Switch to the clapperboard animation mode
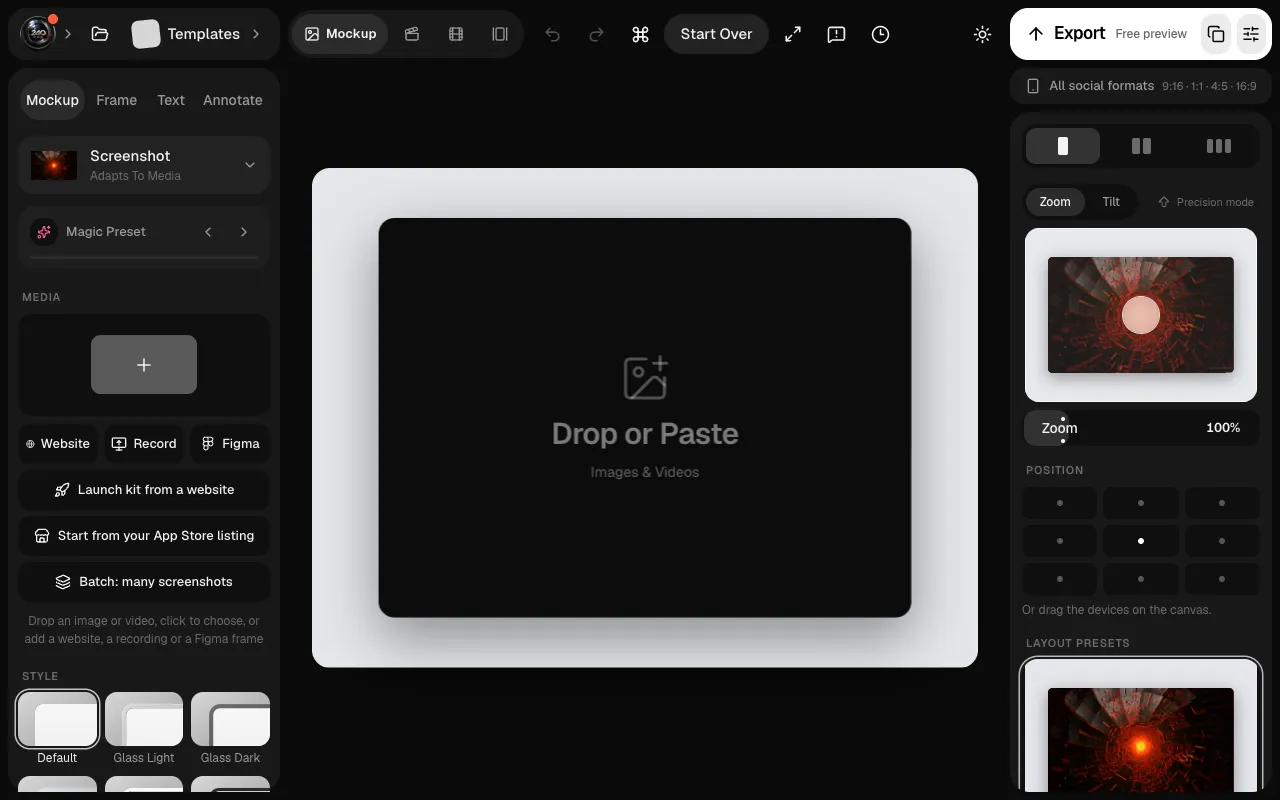The width and height of the screenshot is (1280, 800). coord(412,34)
